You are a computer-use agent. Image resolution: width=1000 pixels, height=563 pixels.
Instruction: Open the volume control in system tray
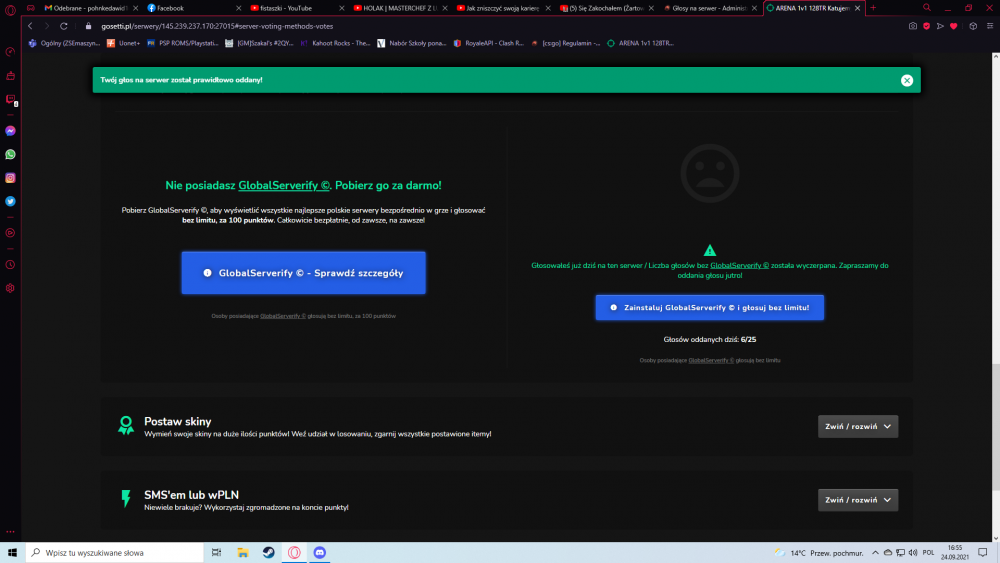click(x=913, y=553)
